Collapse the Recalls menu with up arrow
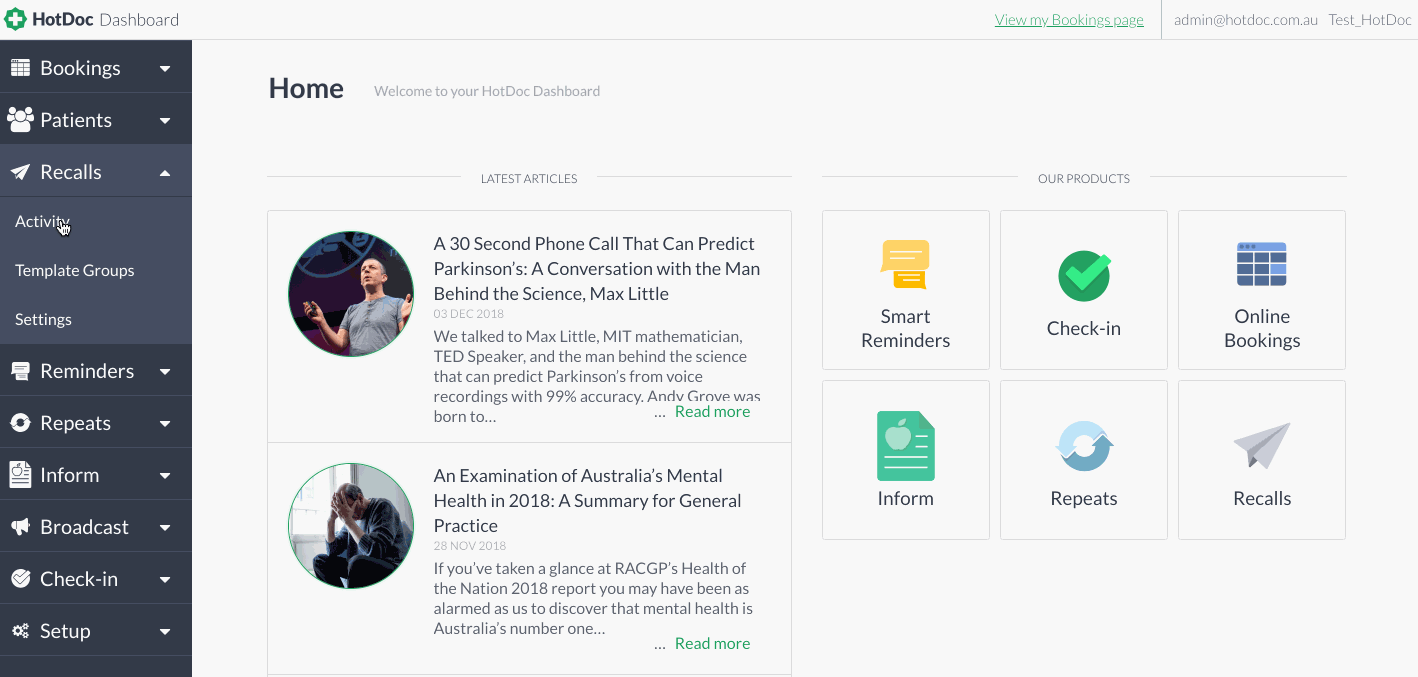Screen dimensions: 1418x677 point(165,173)
